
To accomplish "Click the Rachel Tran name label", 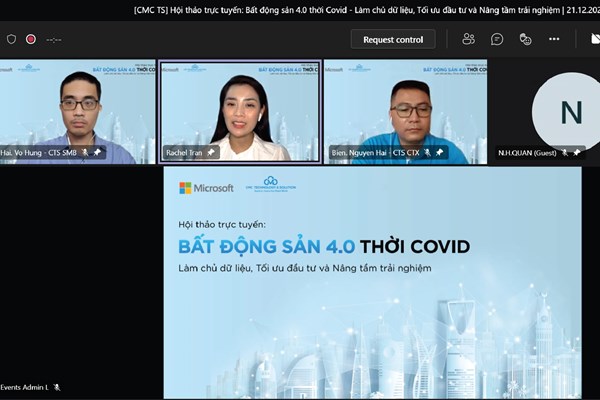I will (184, 152).
